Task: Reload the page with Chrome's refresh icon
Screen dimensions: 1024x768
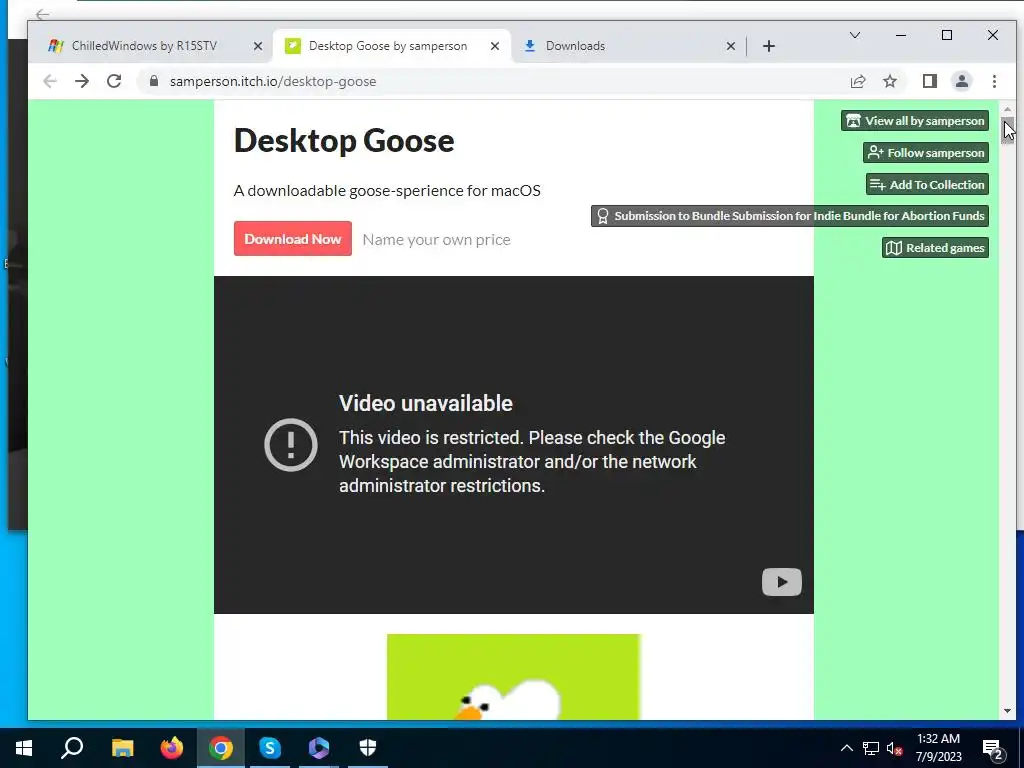Action: click(114, 81)
